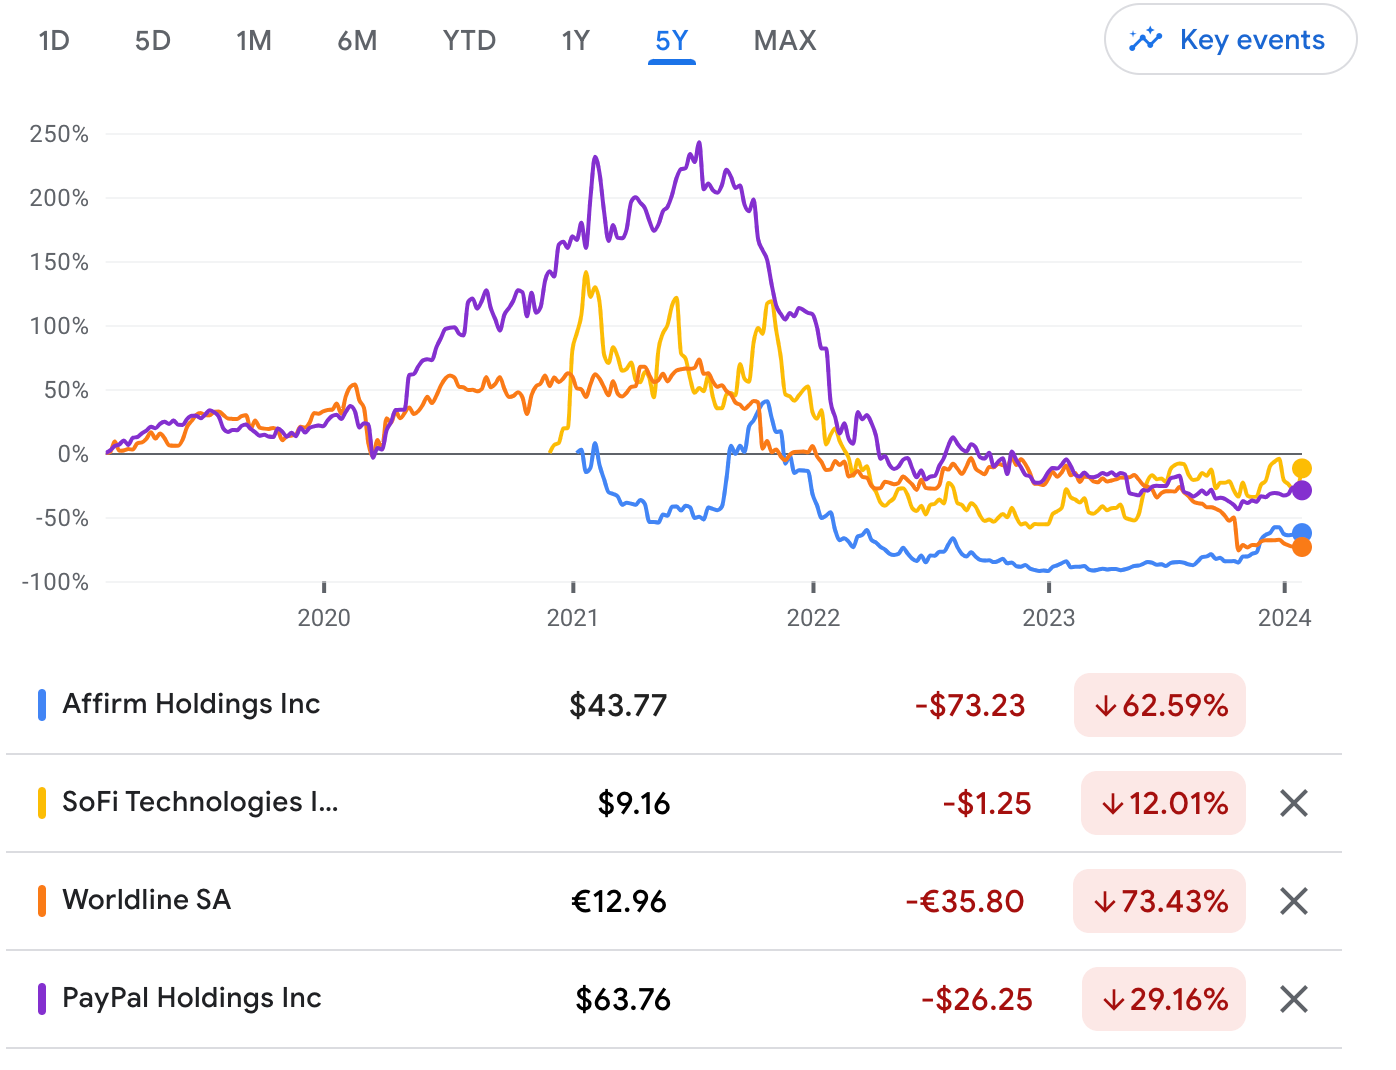1396x1070 pixels.
Task: Click the orange Worldline chart endpoint dot
Action: (1301, 547)
